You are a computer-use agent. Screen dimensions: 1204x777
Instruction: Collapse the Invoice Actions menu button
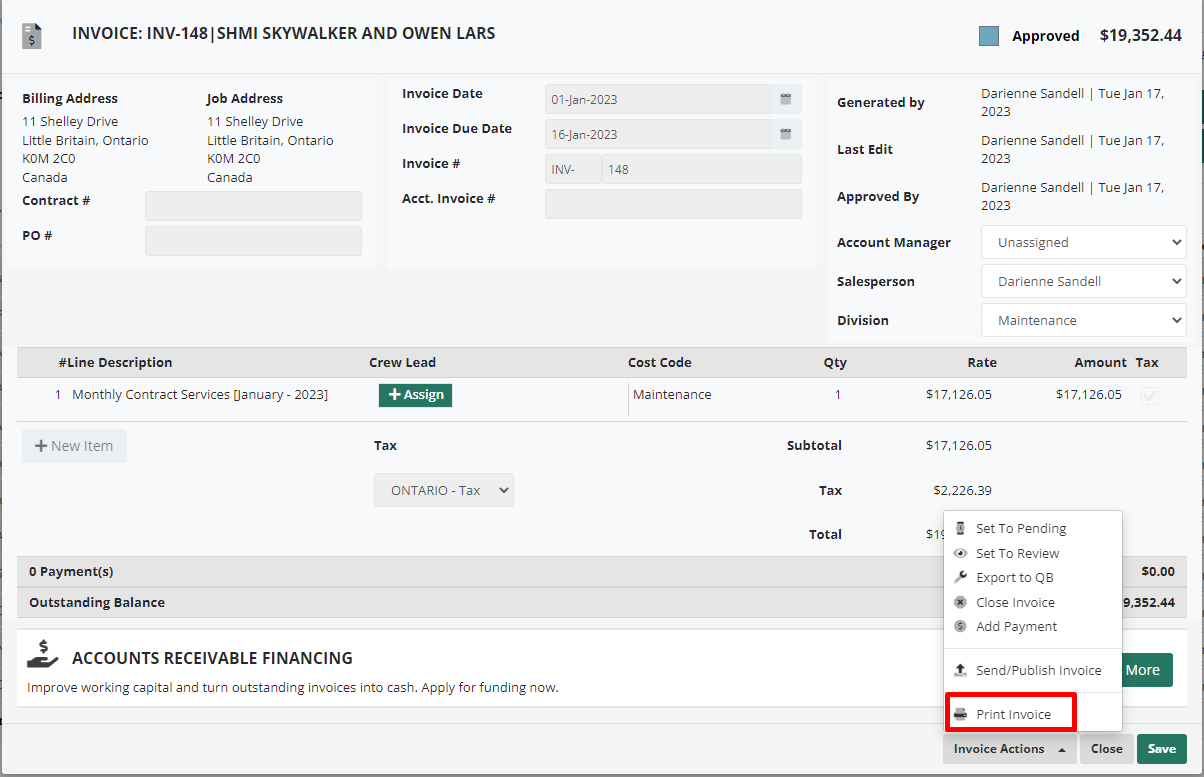coord(1009,749)
